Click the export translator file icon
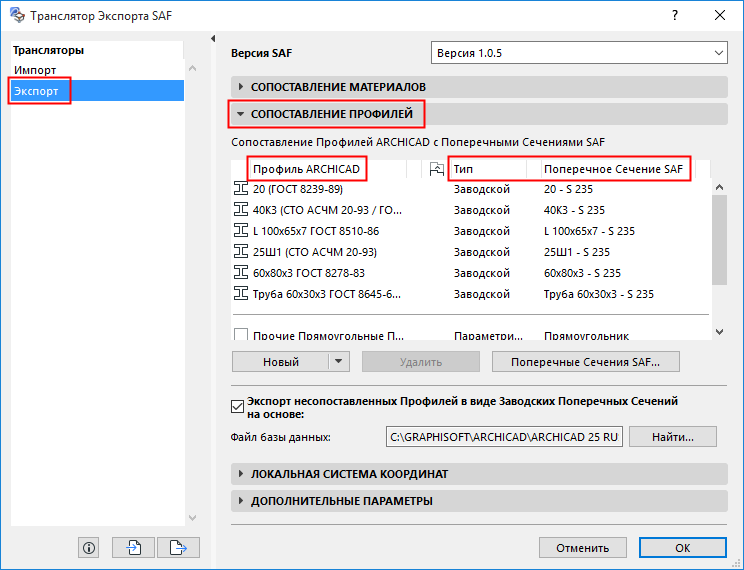Image resolution: width=744 pixels, height=570 pixels. tap(178, 548)
